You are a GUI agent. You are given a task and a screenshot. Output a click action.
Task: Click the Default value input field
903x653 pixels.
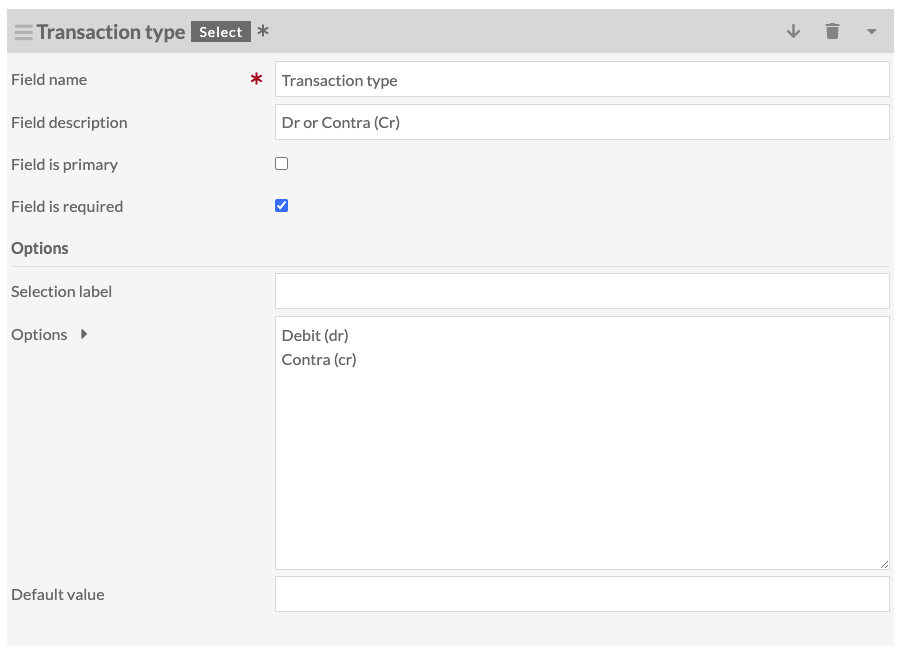click(x=580, y=593)
